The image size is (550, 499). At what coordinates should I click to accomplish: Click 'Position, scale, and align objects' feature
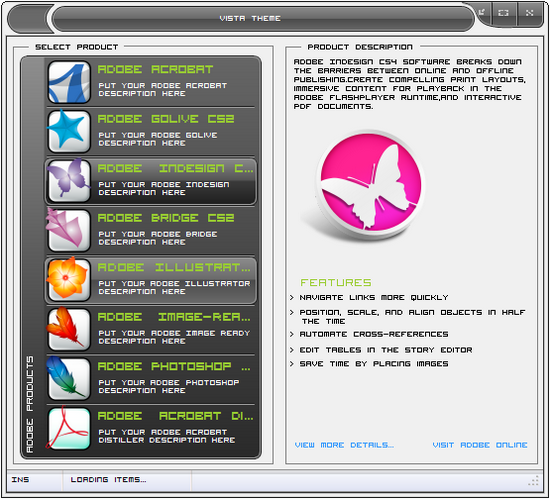click(x=412, y=317)
